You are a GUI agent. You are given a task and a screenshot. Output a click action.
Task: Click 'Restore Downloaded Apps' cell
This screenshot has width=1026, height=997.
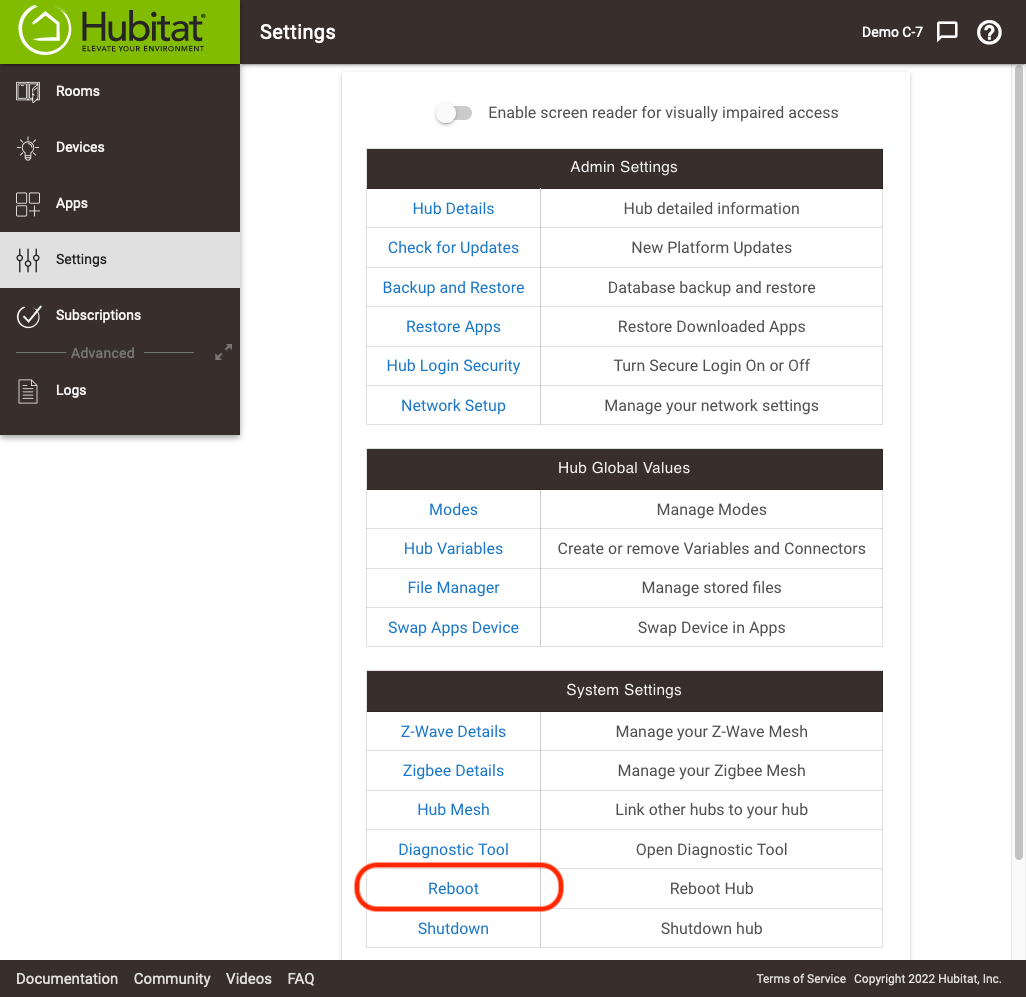[711, 326]
